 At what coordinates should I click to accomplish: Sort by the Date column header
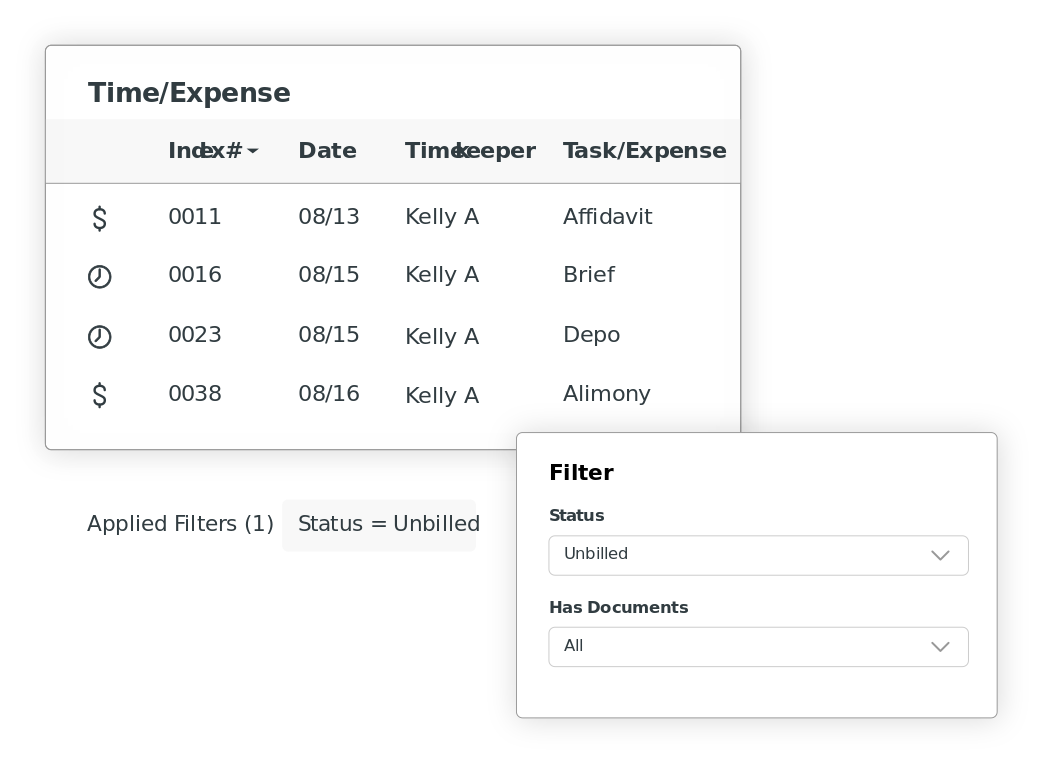point(327,151)
